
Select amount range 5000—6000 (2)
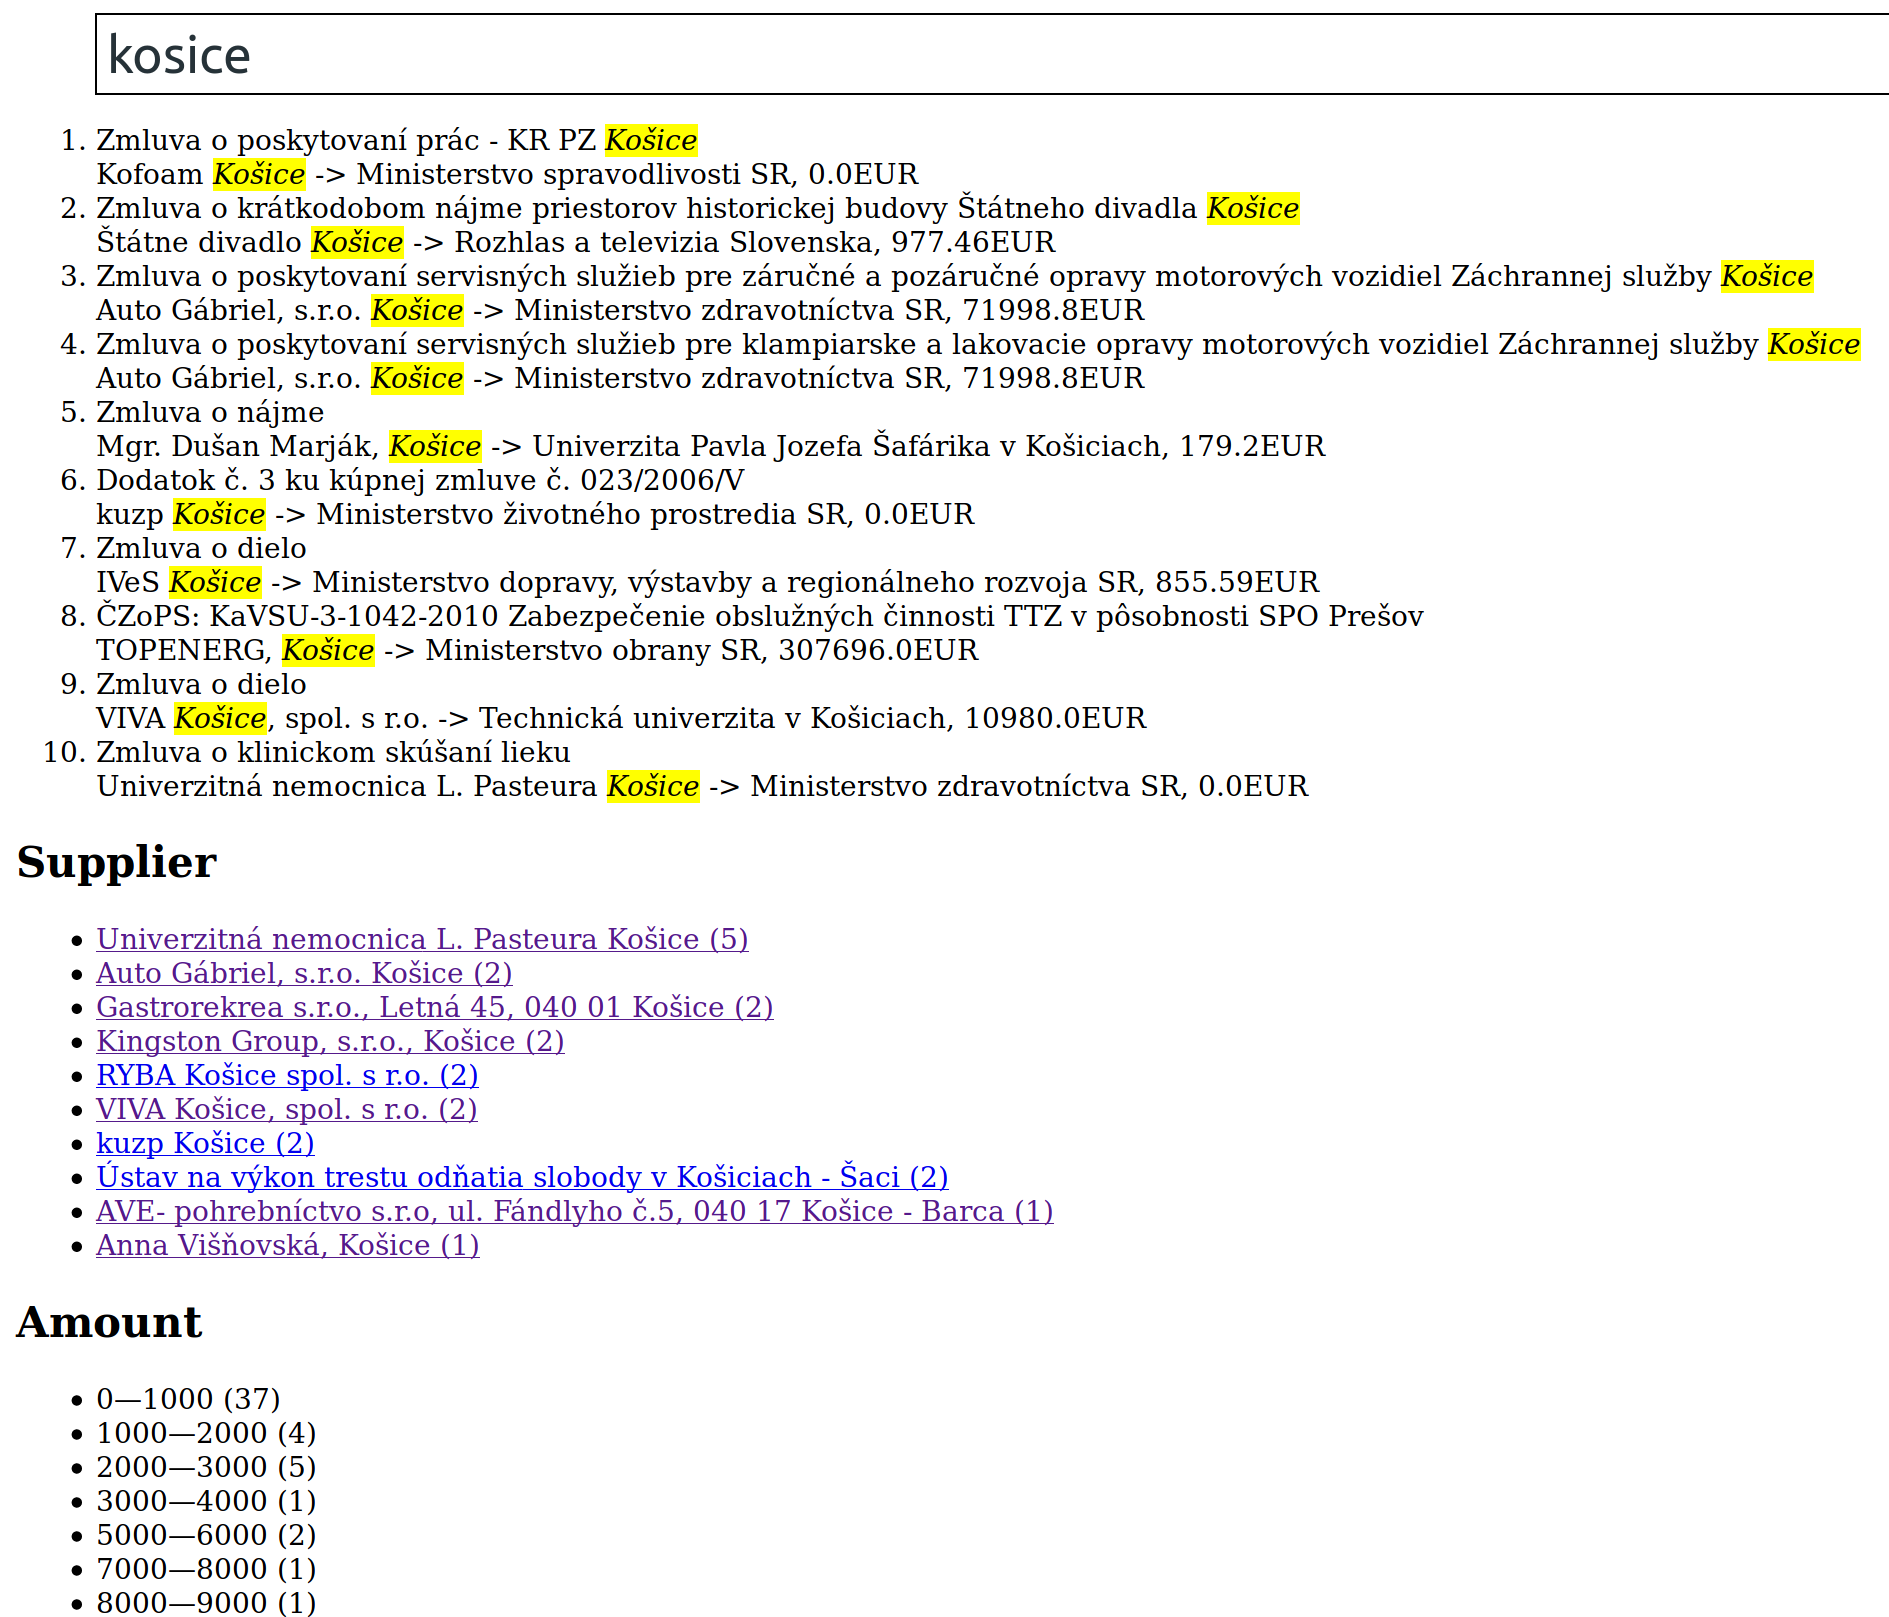[206, 1535]
